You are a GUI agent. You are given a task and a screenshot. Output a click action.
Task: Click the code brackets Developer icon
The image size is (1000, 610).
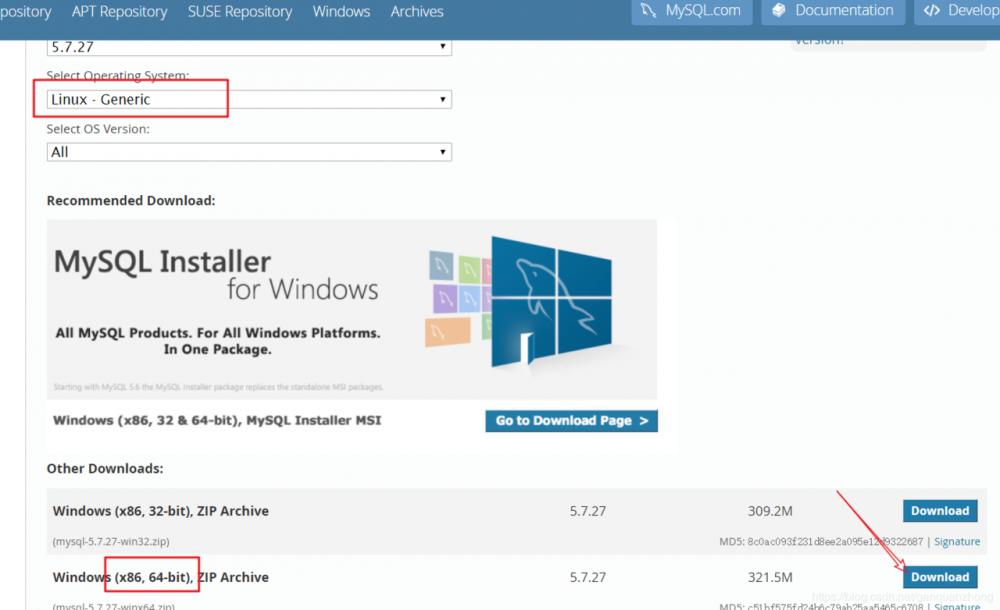(932, 10)
